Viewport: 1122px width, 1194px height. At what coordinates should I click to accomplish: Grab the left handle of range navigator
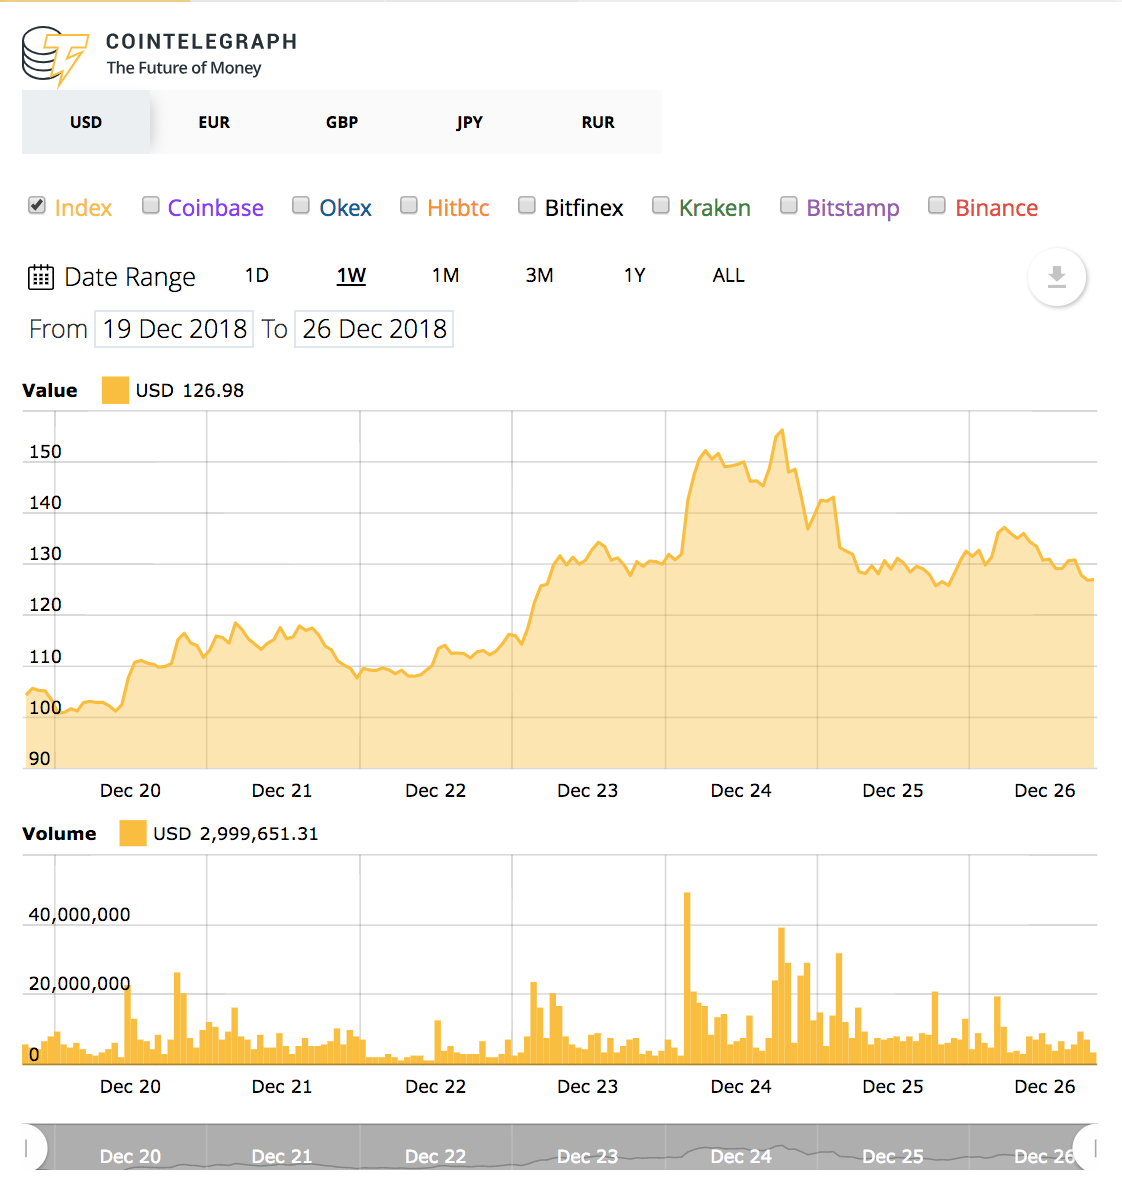(29, 1147)
